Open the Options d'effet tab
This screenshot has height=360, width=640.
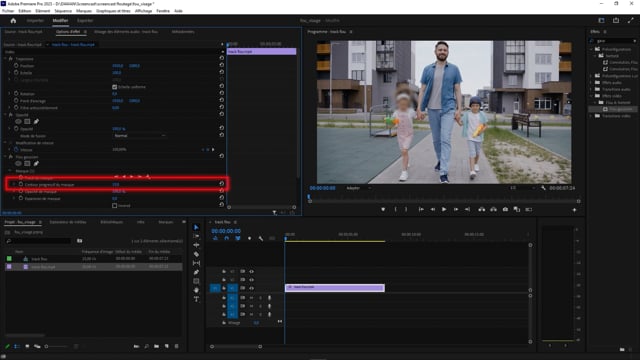[x=68, y=31]
